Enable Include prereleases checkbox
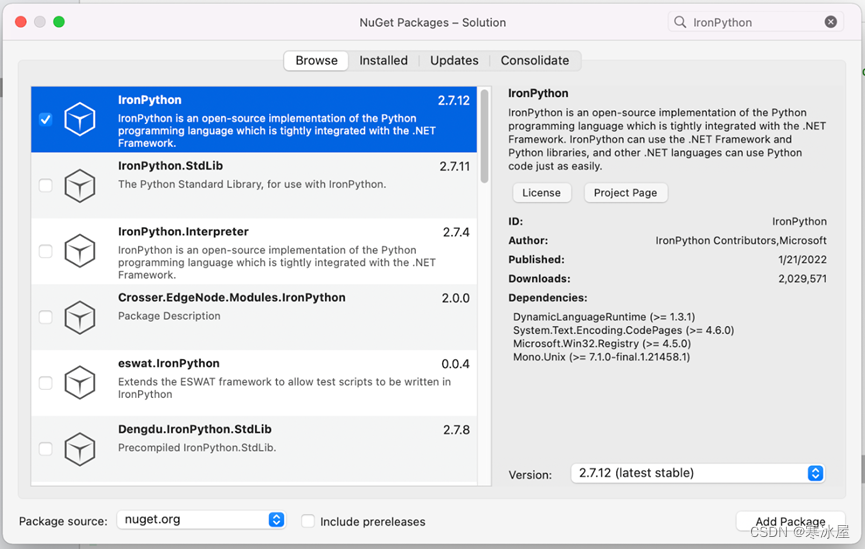This screenshot has width=865, height=549. coord(308,521)
